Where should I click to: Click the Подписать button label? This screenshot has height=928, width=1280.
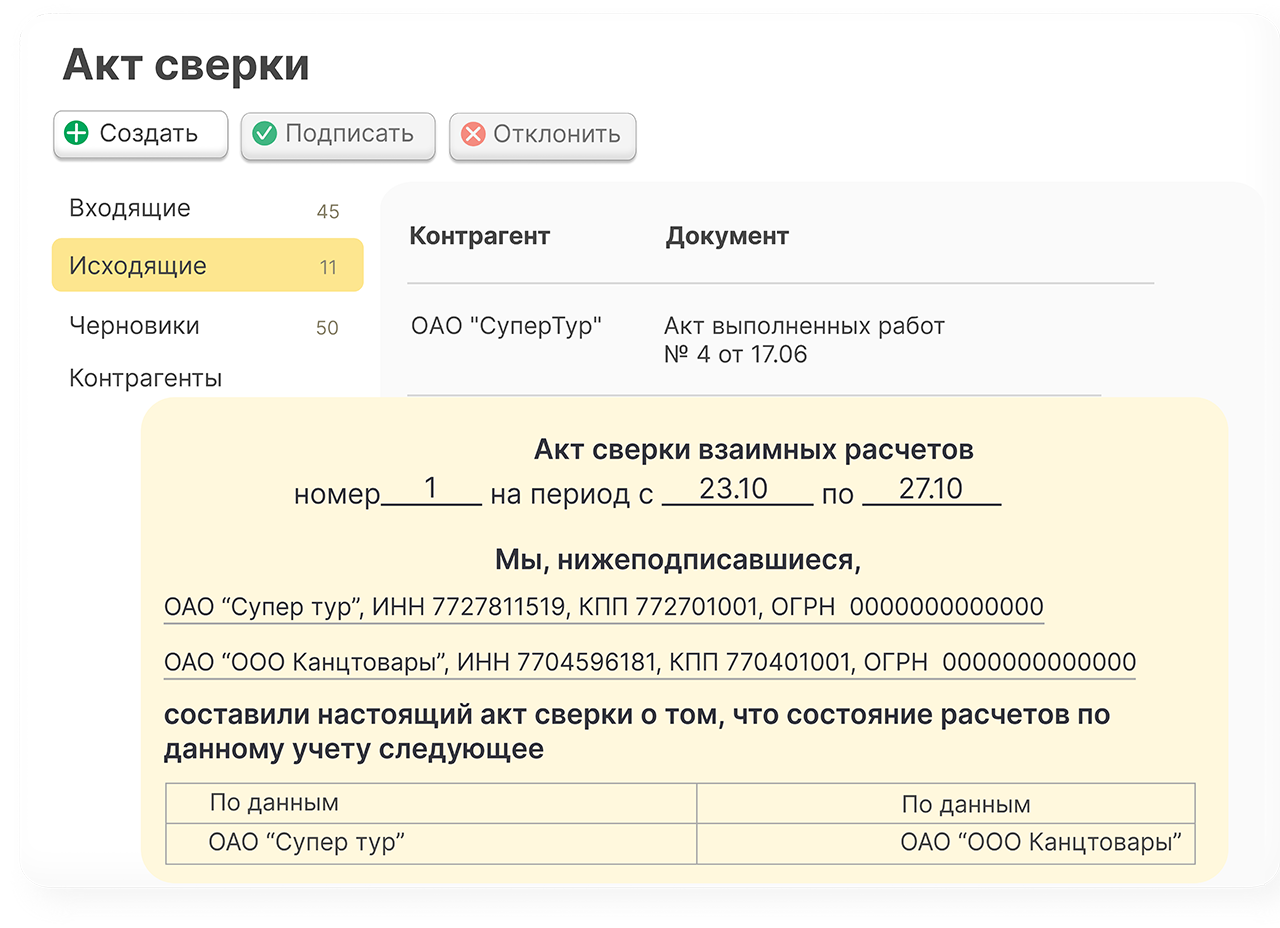point(349,133)
